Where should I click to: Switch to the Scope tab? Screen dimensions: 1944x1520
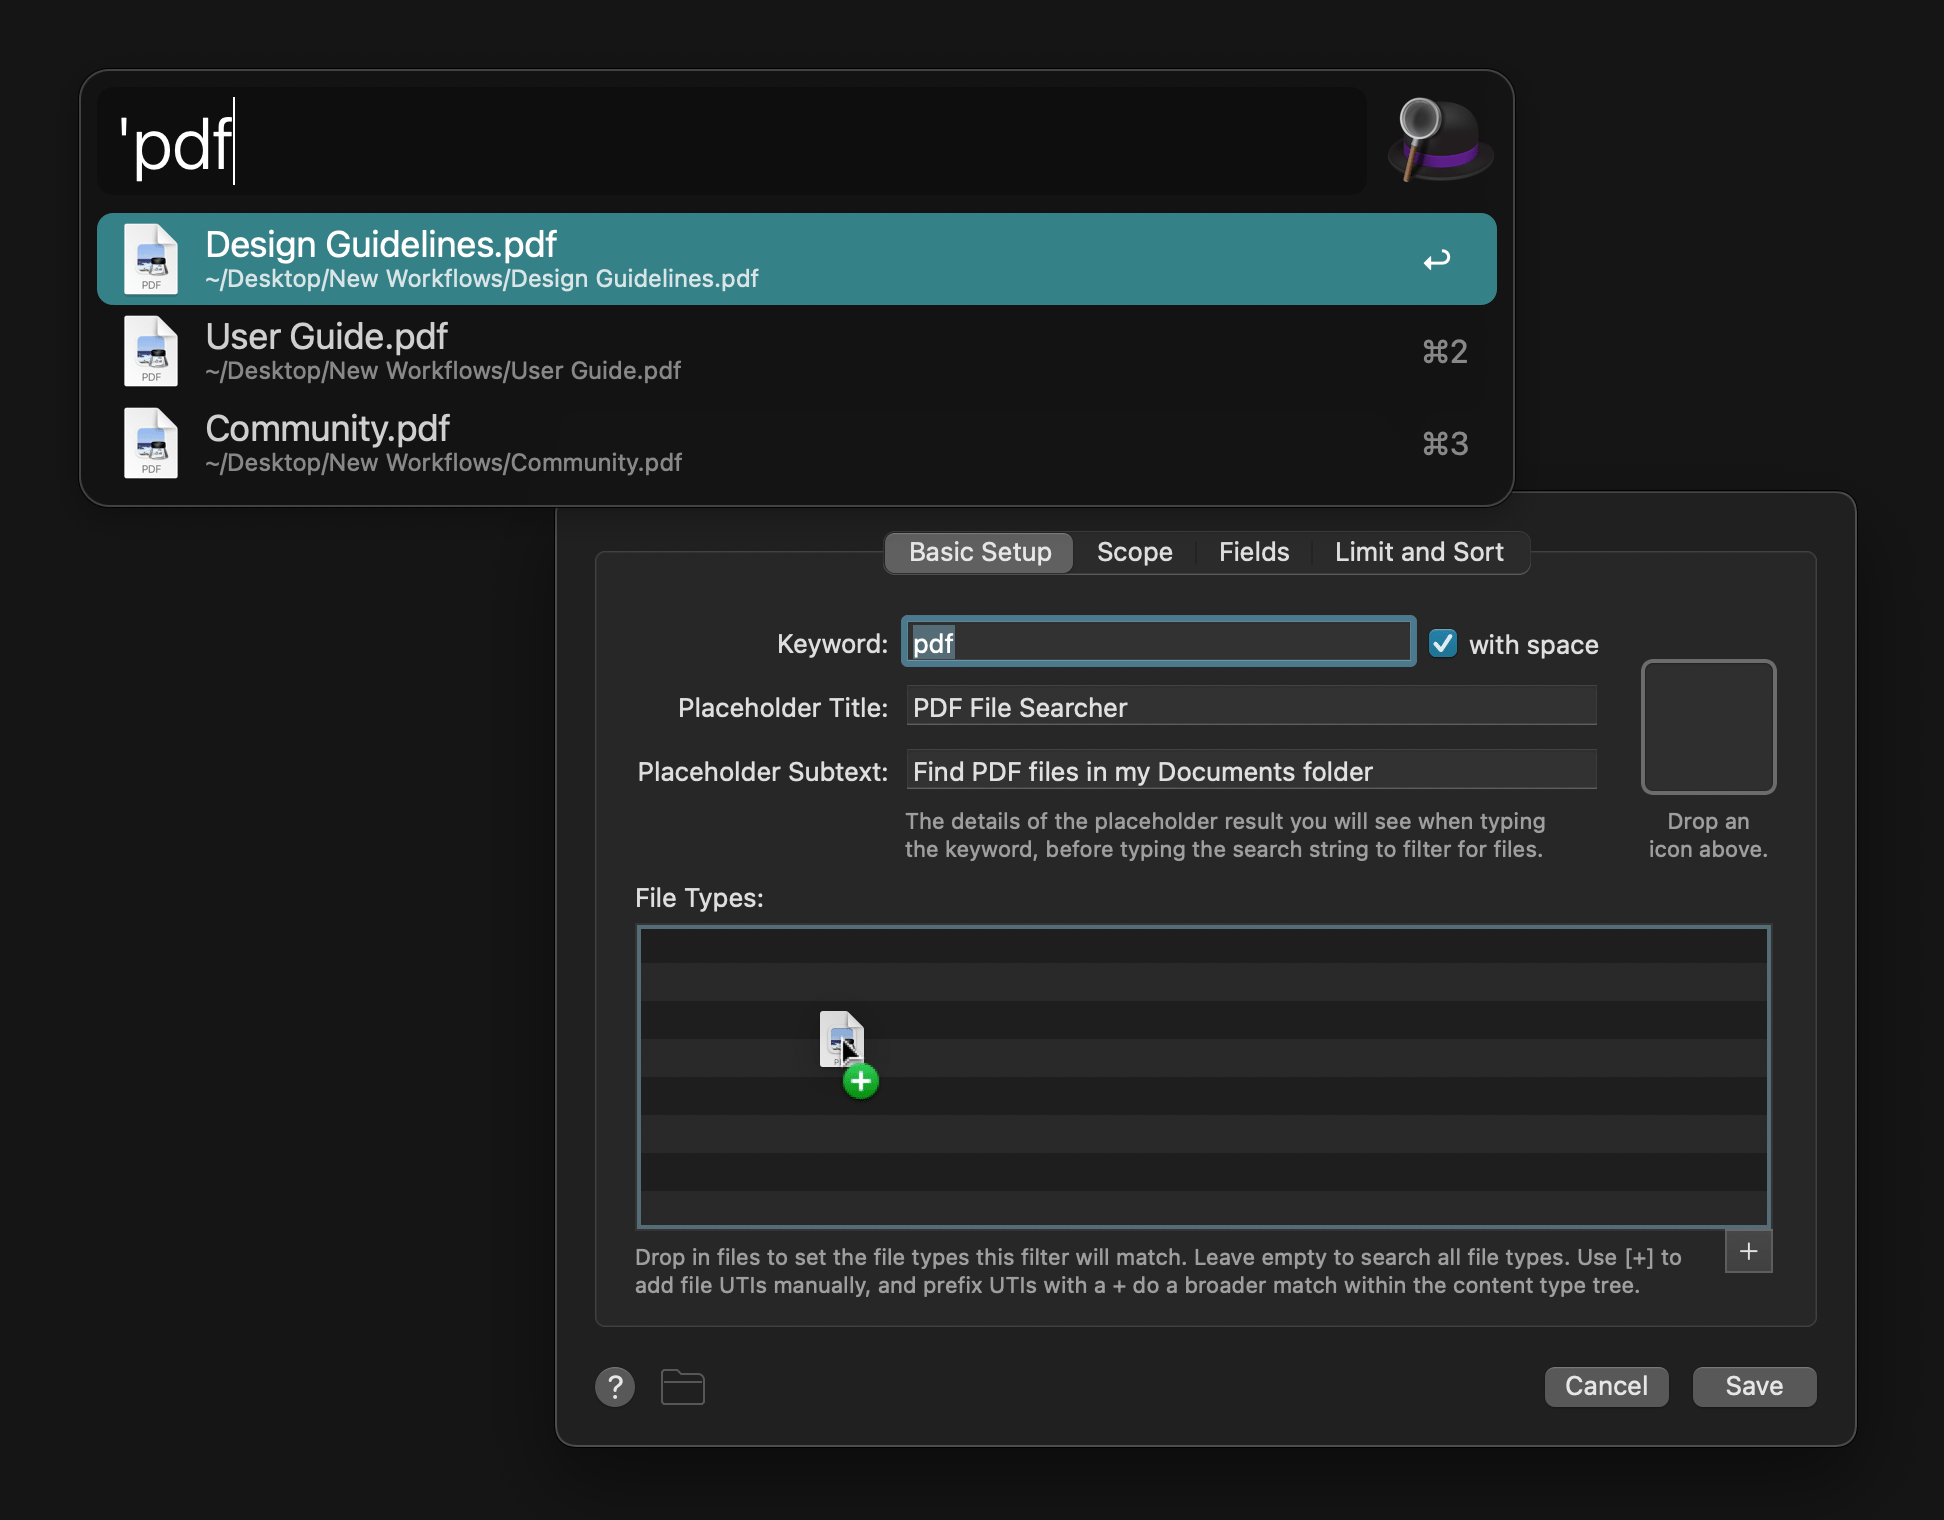pos(1135,552)
